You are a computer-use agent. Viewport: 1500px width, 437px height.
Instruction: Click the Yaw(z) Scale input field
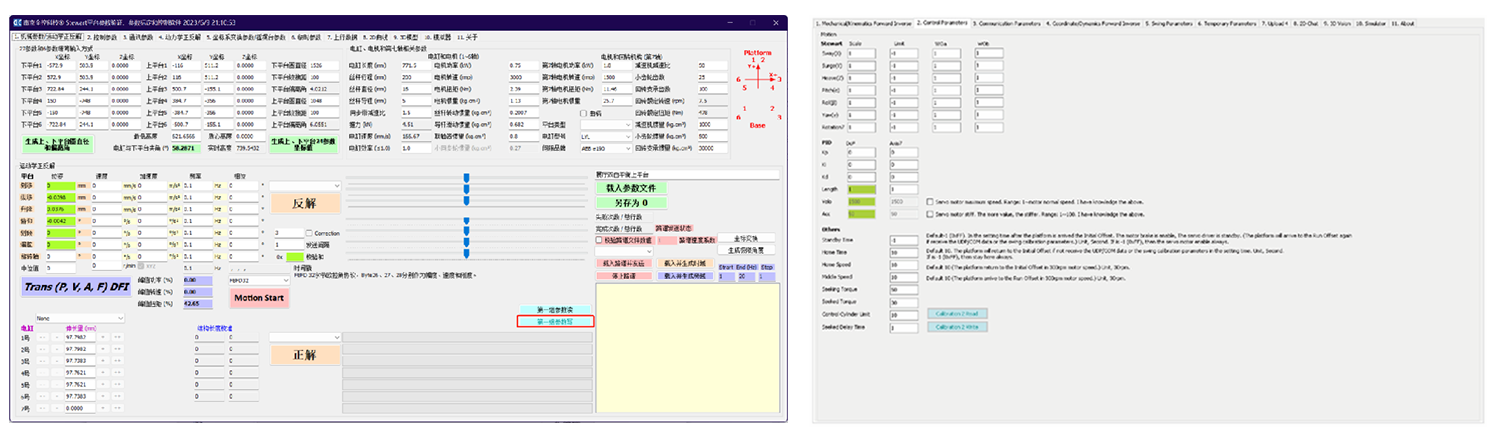(x=861, y=114)
